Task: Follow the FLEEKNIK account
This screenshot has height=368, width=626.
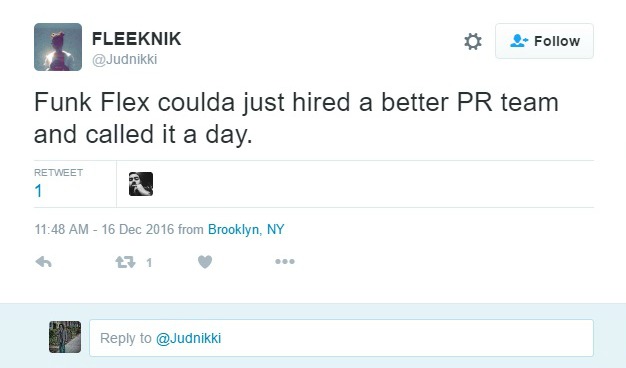Action: point(544,41)
